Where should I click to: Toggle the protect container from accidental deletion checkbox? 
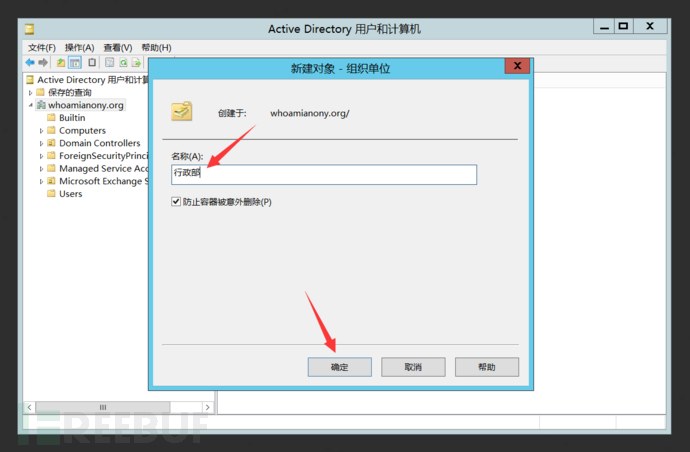[x=176, y=202]
